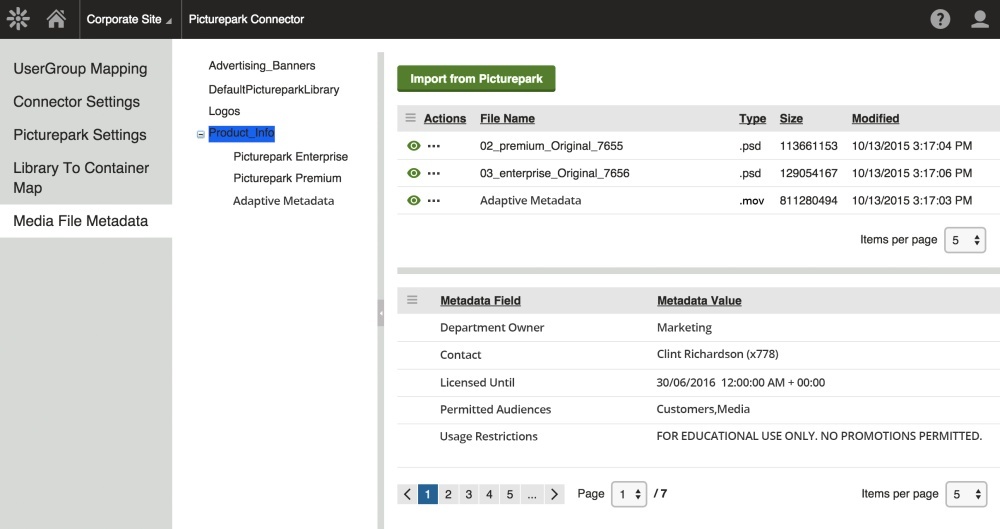Change items per page in metadata table
The image size is (1000, 529).
[966, 494]
